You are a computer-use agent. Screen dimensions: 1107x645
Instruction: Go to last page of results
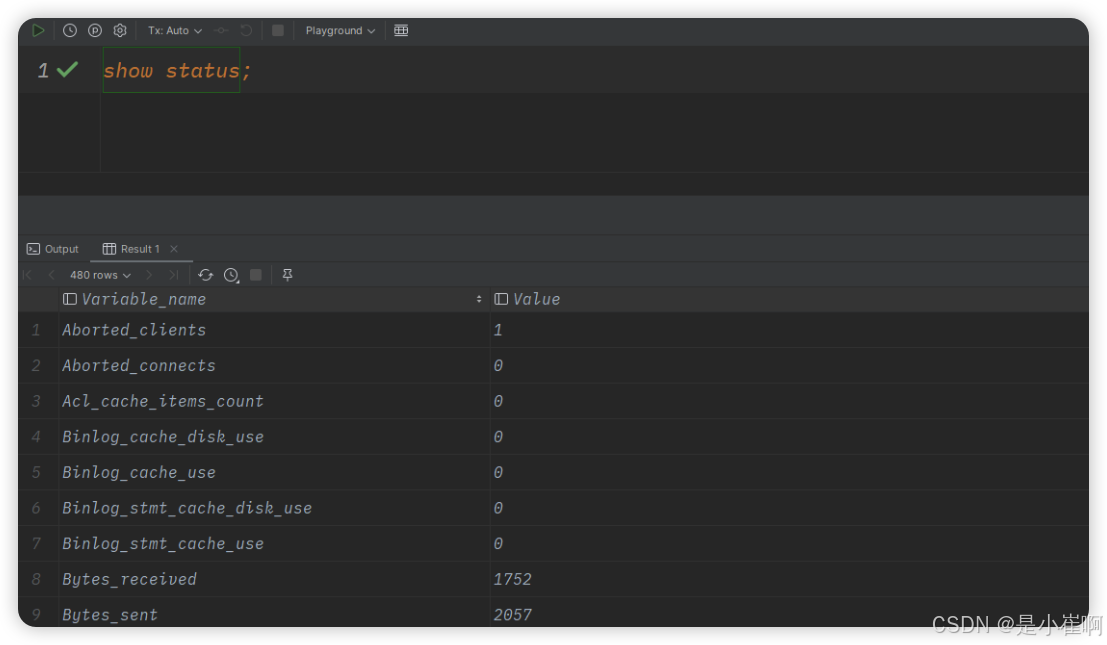[173, 275]
